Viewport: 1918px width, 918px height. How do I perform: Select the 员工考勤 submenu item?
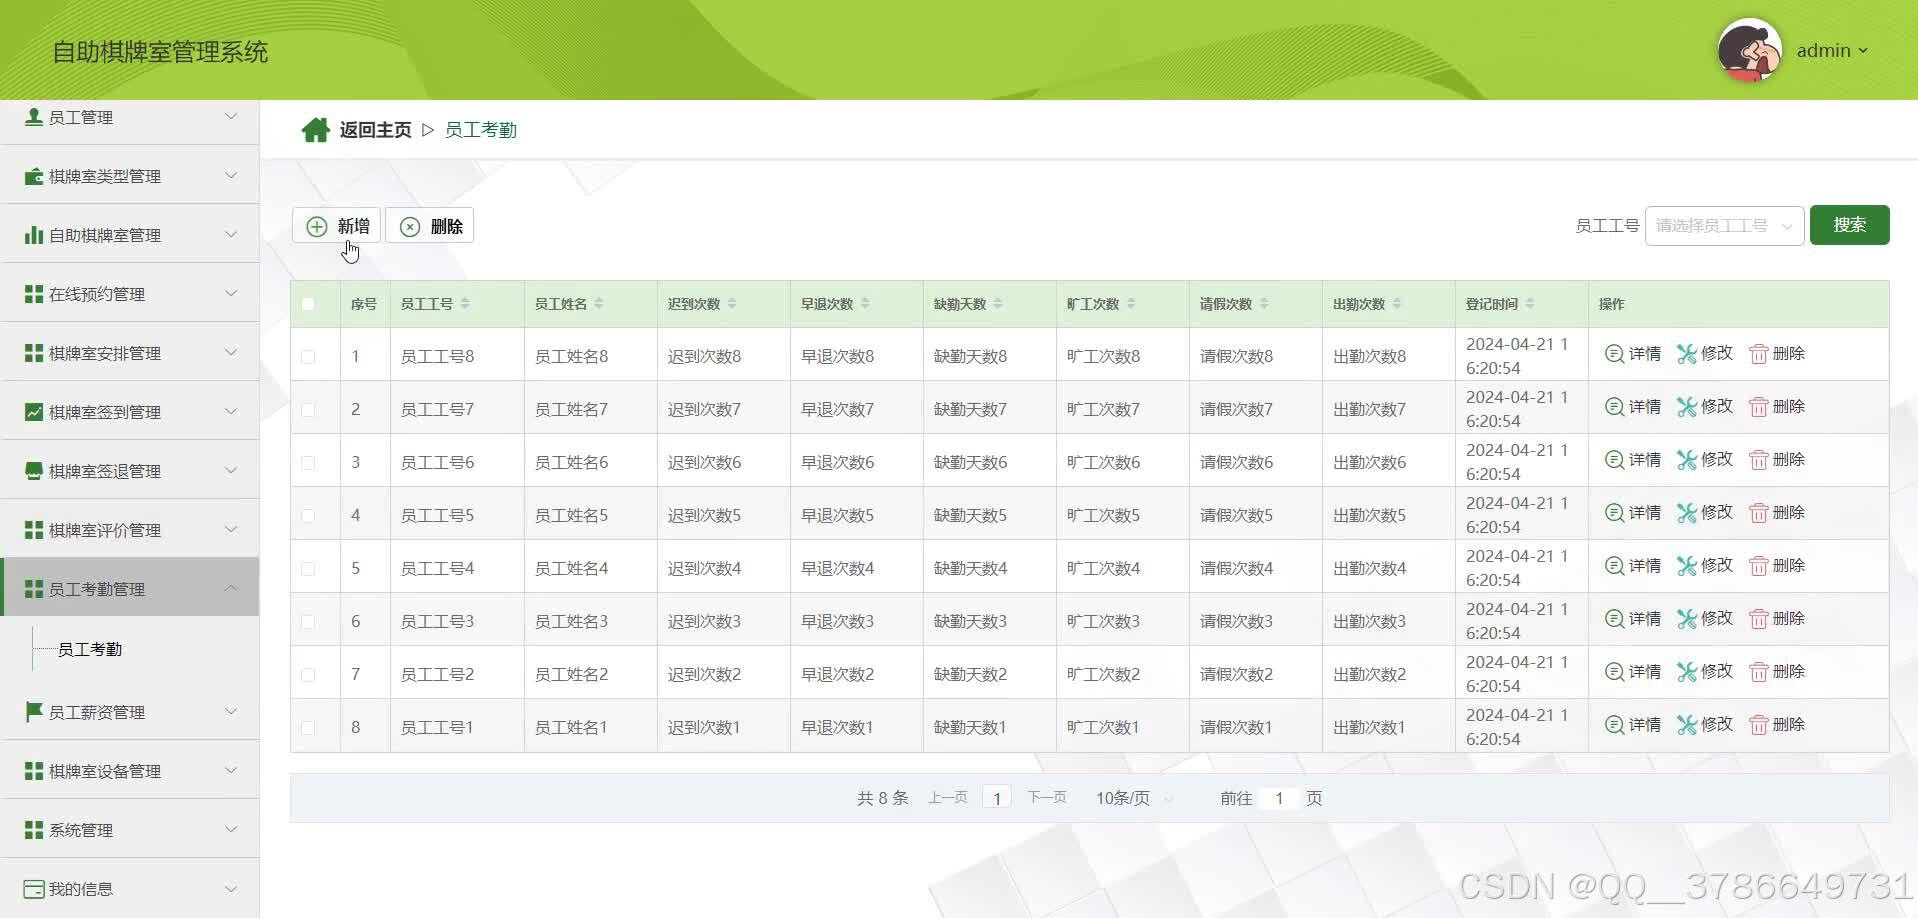[x=90, y=650]
